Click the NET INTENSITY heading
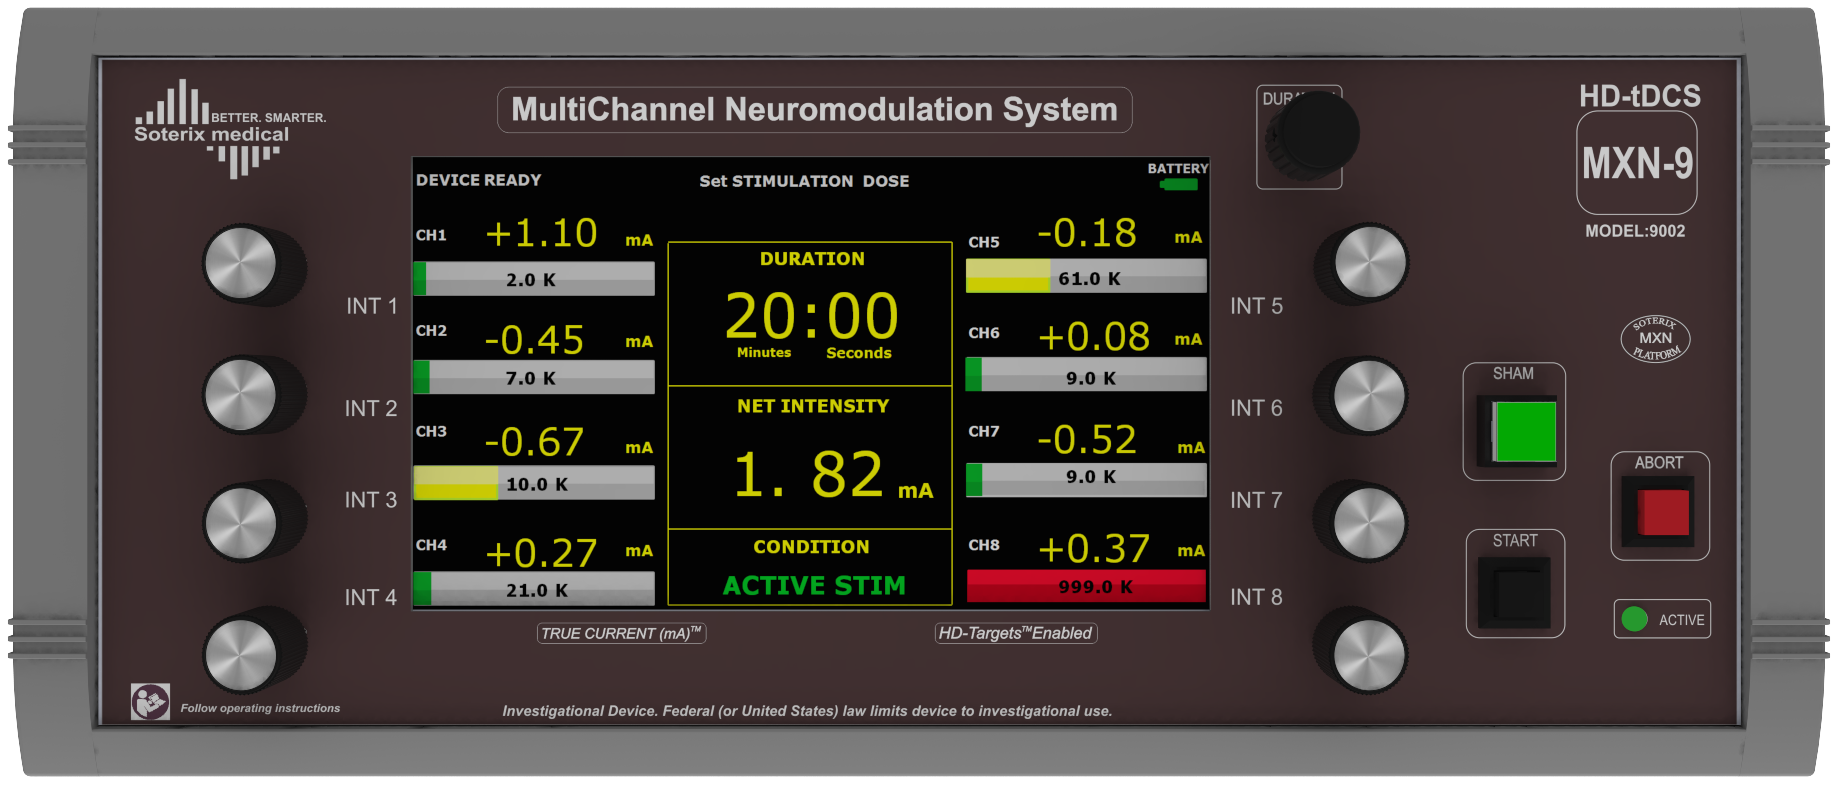The image size is (1837, 787). 813,406
